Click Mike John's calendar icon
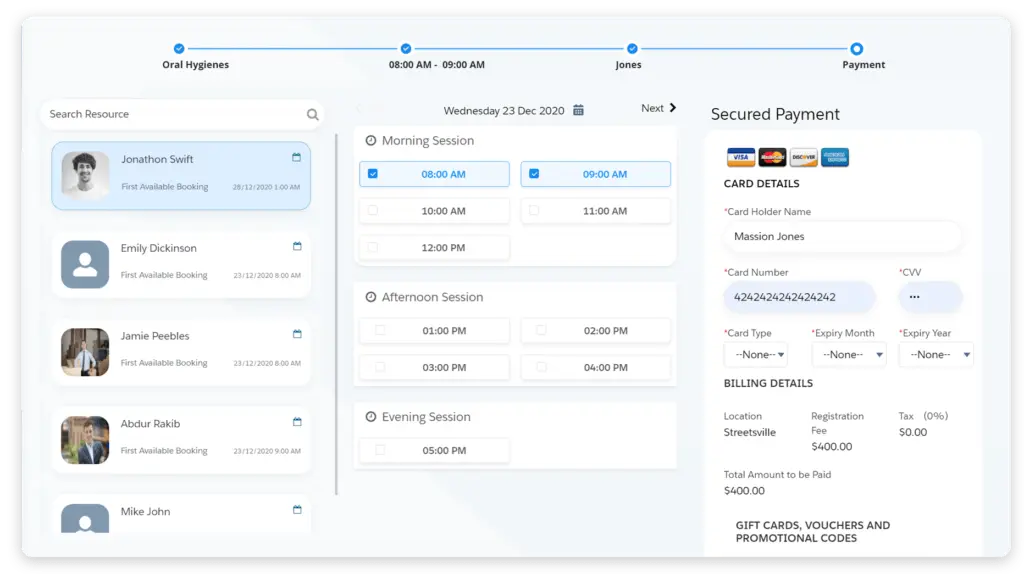1024x574 pixels. tap(297, 509)
